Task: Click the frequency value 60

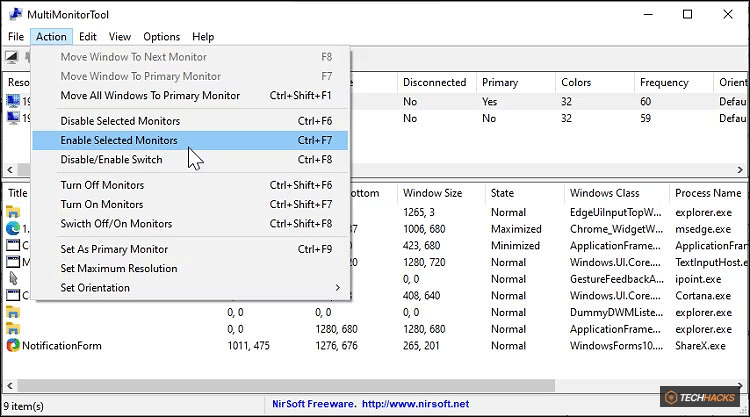Action: click(x=645, y=101)
